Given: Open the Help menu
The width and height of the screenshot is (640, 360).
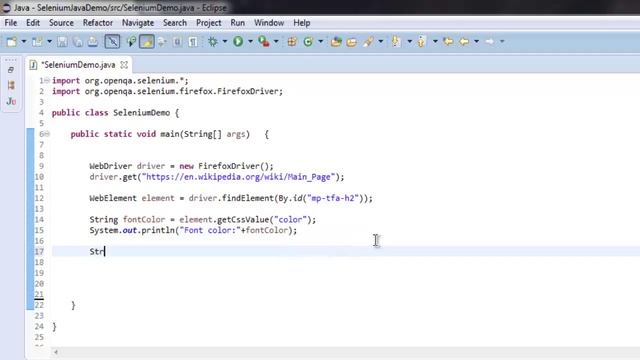Looking at the screenshot, I should coord(302,23).
